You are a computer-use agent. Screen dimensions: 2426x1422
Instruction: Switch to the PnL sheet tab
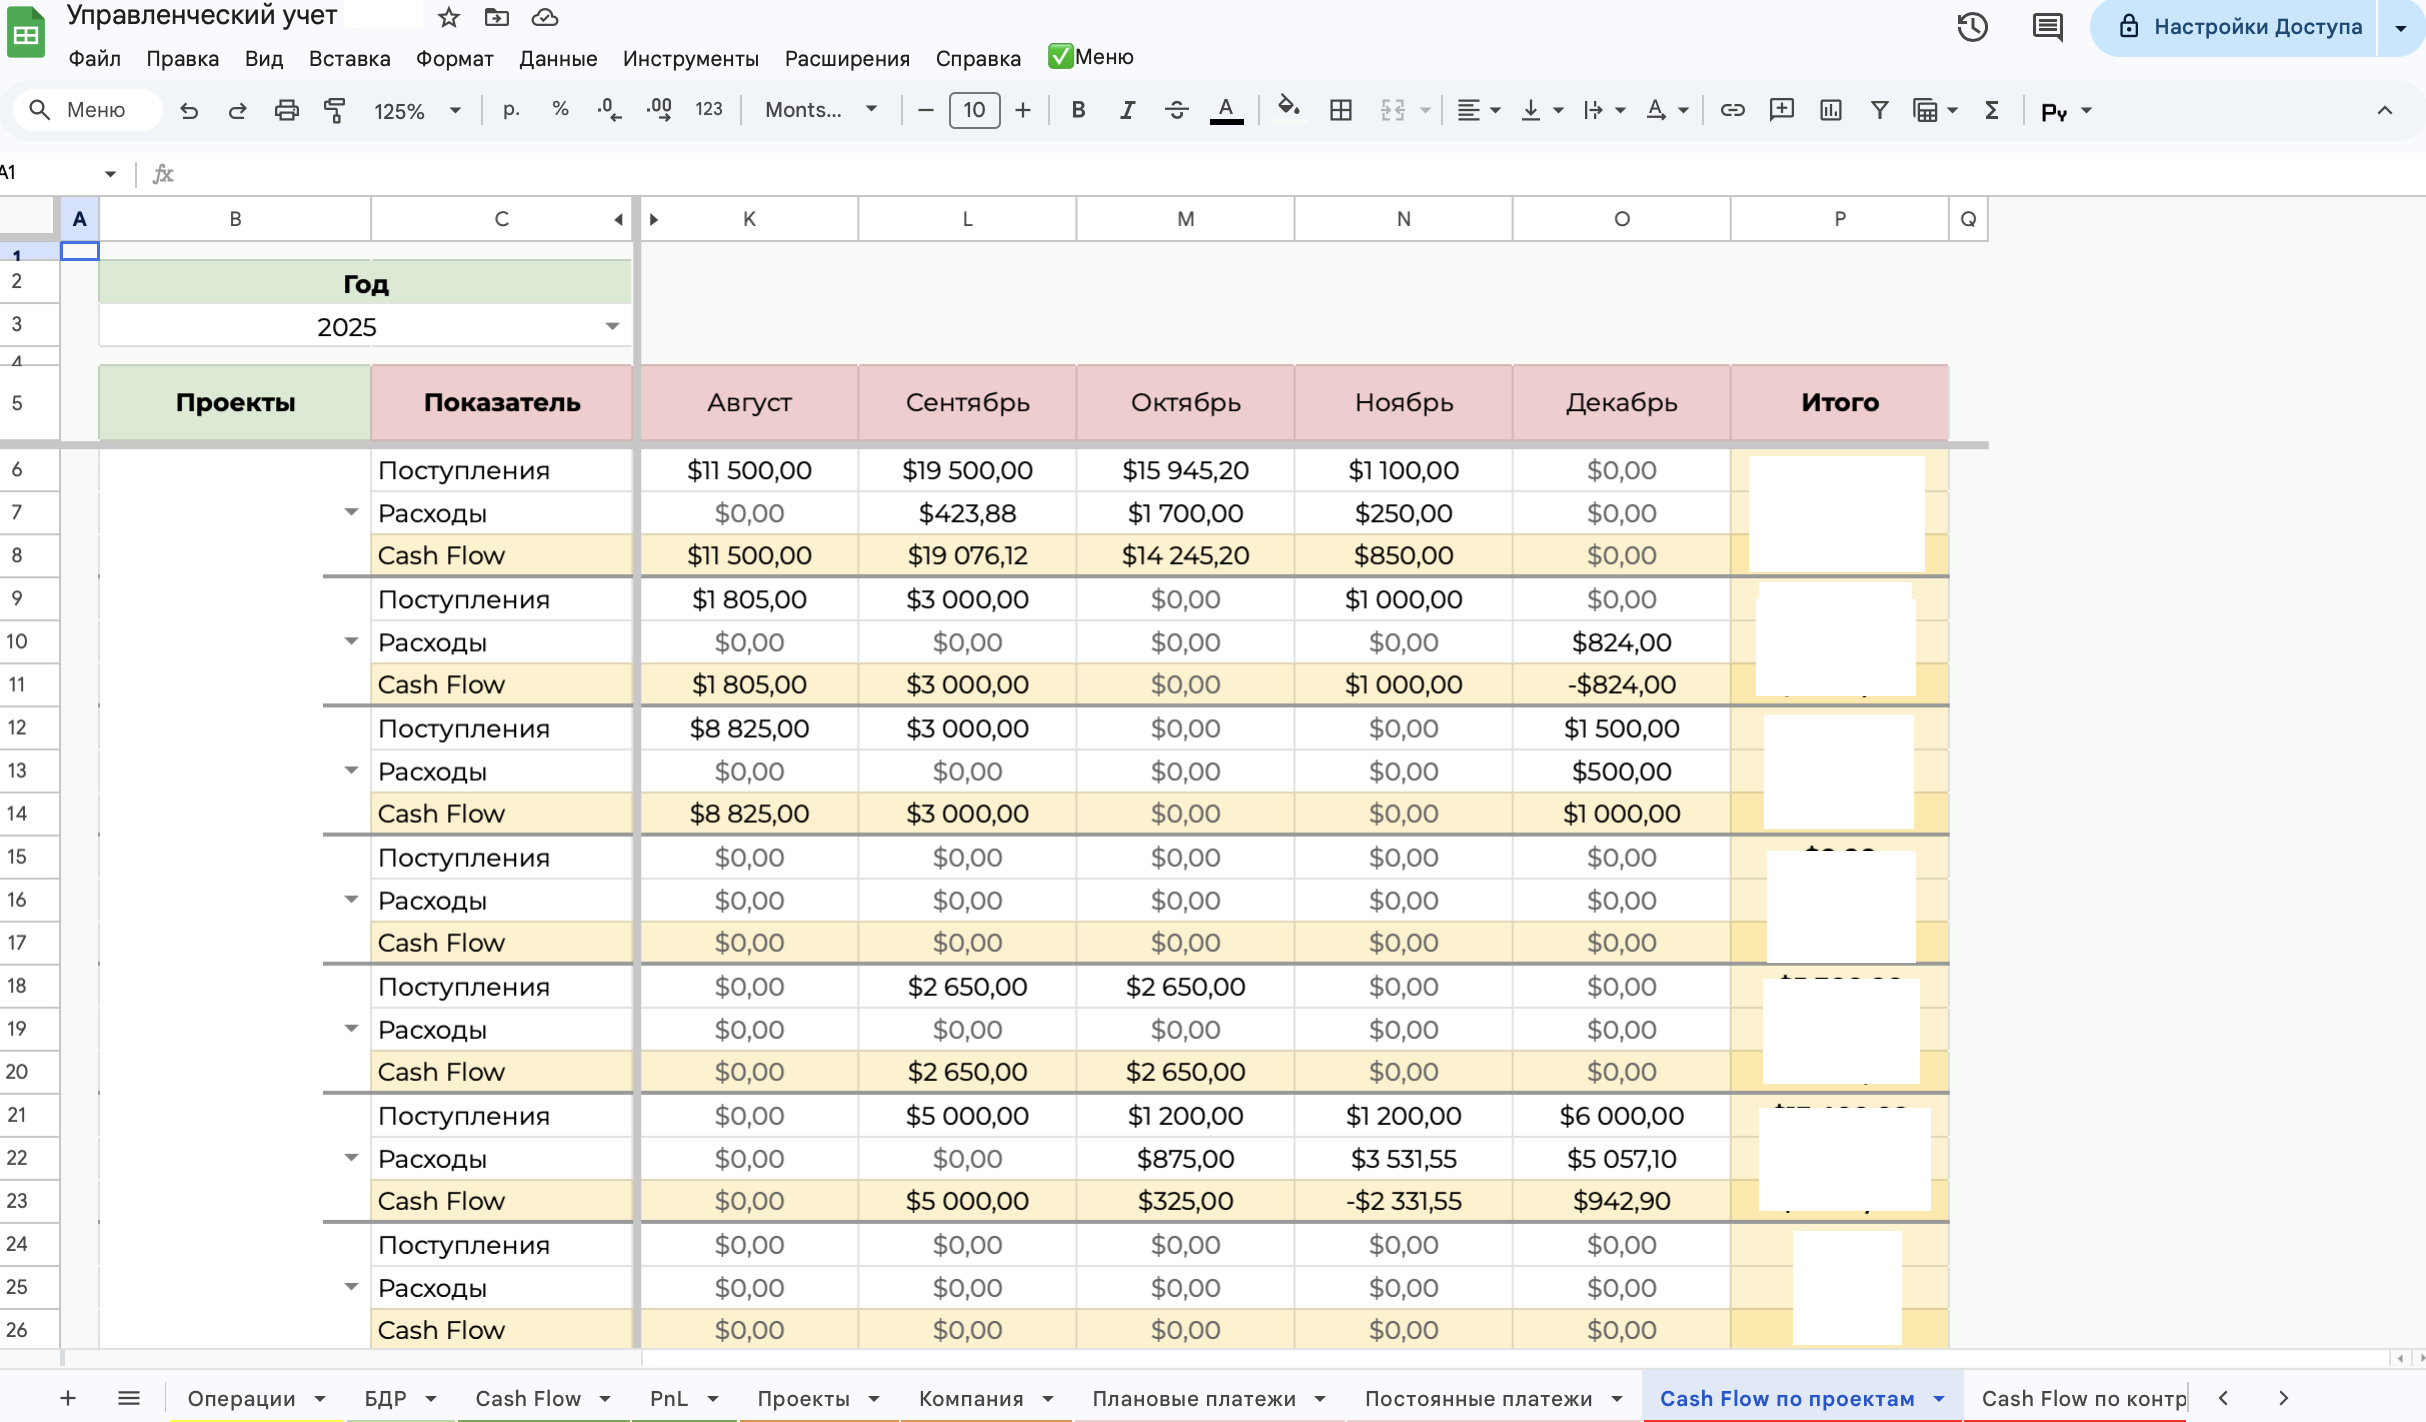pos(669,1399)
